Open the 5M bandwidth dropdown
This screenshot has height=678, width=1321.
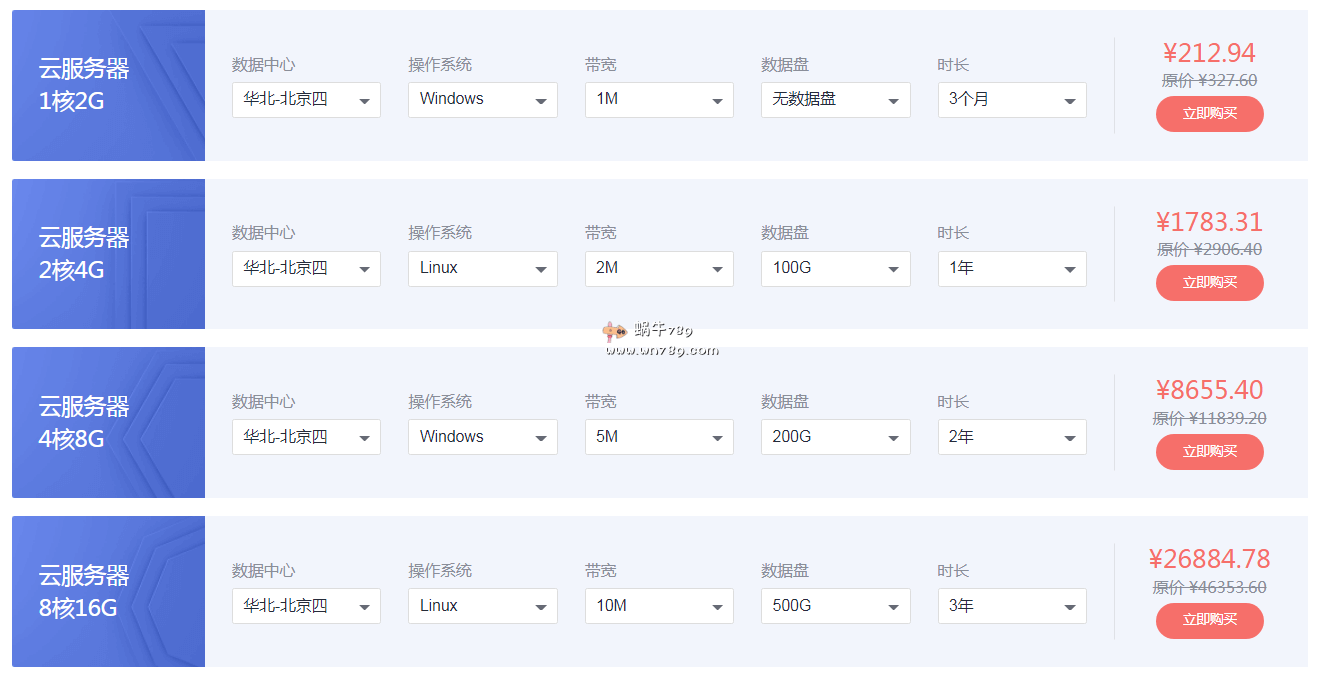pyautogui.click(x=659, y=437)
